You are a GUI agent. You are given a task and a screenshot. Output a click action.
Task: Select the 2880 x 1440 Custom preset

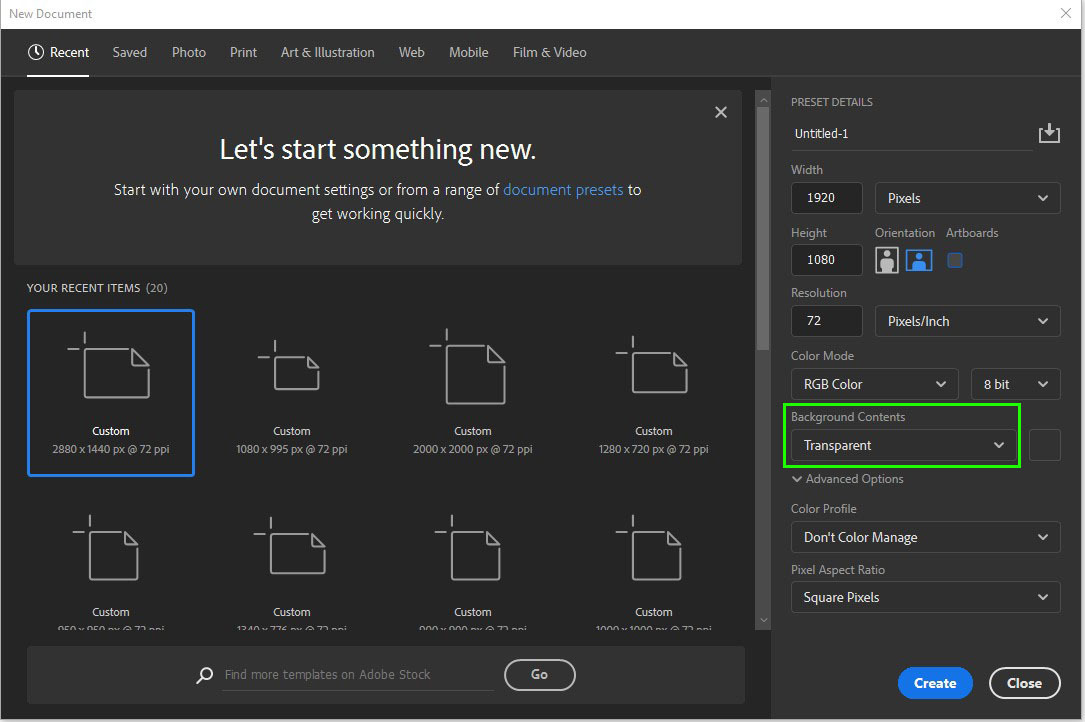click(110, 392)
